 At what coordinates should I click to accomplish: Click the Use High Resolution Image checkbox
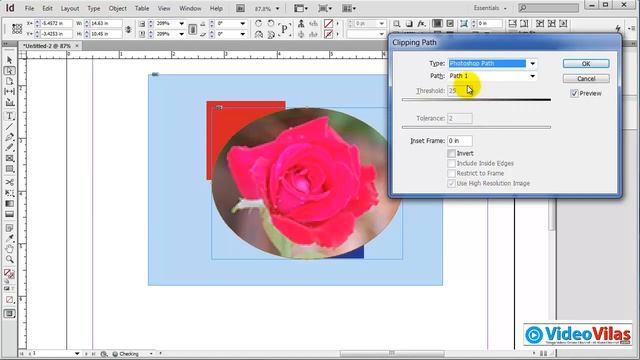(x=451, y=184)
